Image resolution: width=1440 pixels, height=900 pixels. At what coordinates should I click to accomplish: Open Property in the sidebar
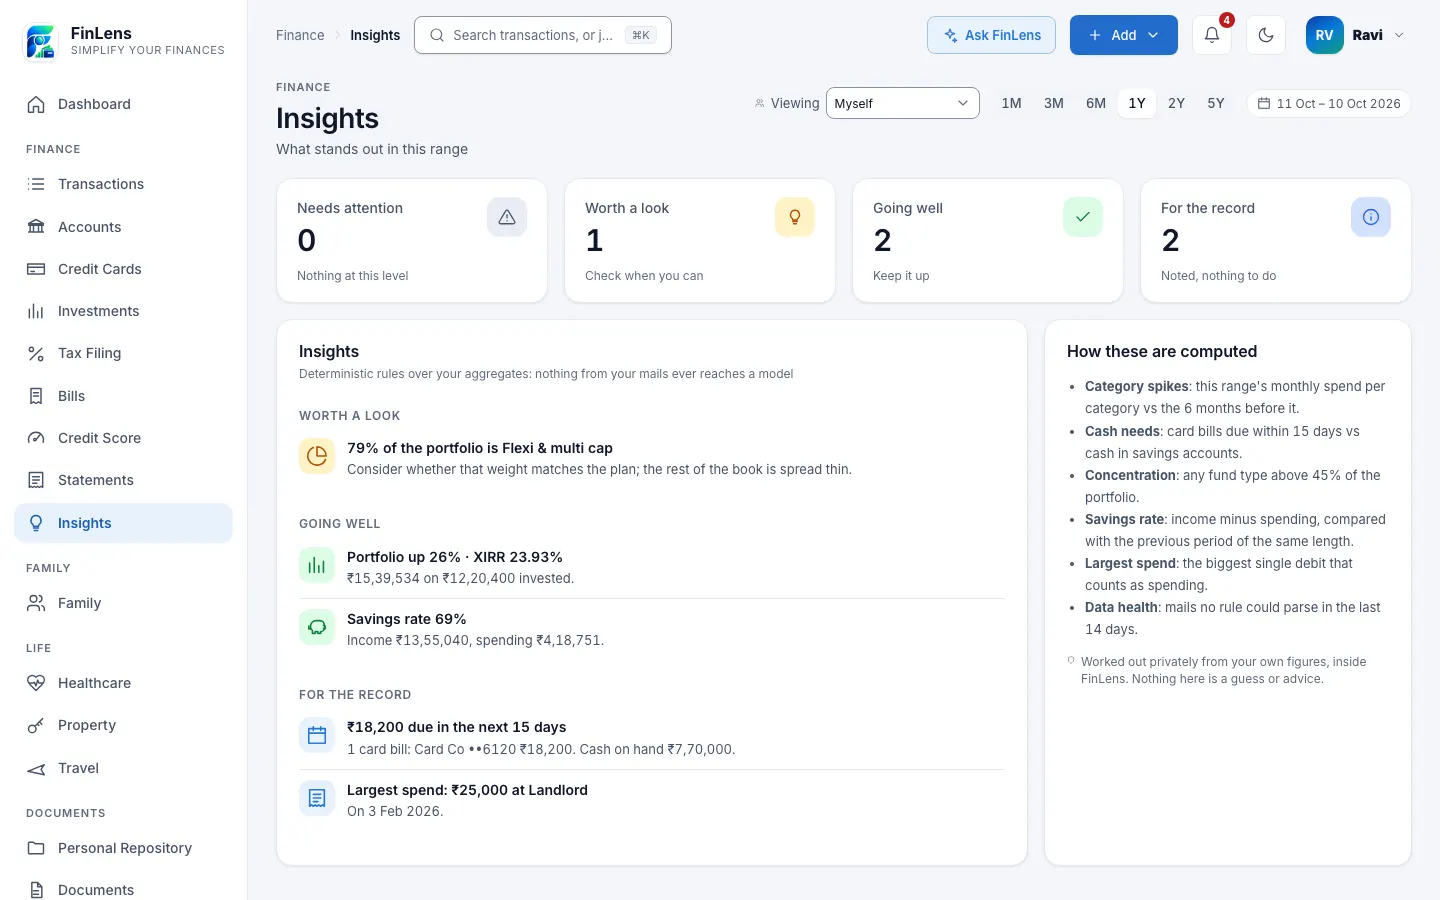pos(124,725)
